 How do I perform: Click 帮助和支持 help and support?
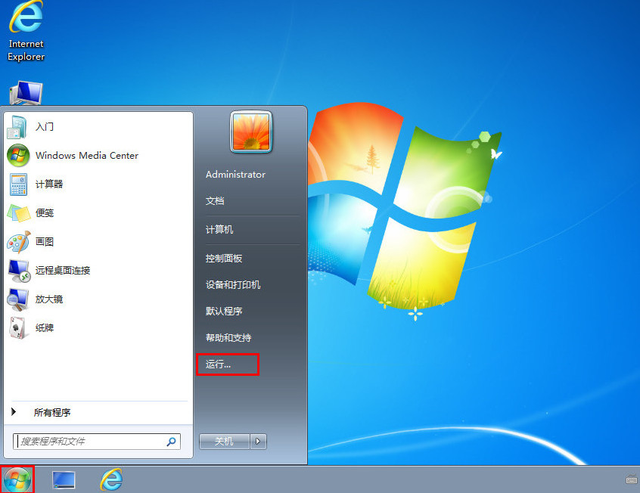point(229,338)
